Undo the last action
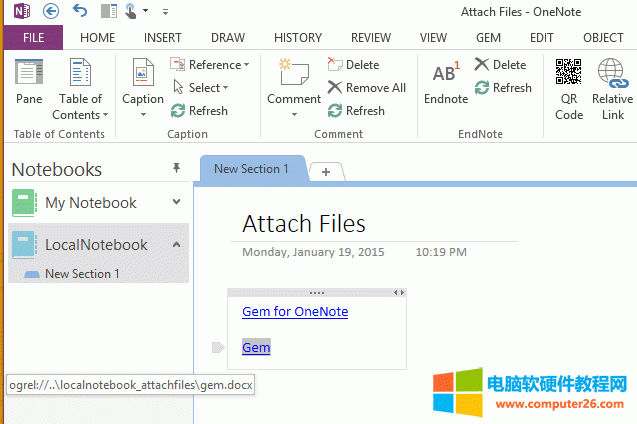Image resolution: width=637 pixels, height=424 pixels. point(80,11)
